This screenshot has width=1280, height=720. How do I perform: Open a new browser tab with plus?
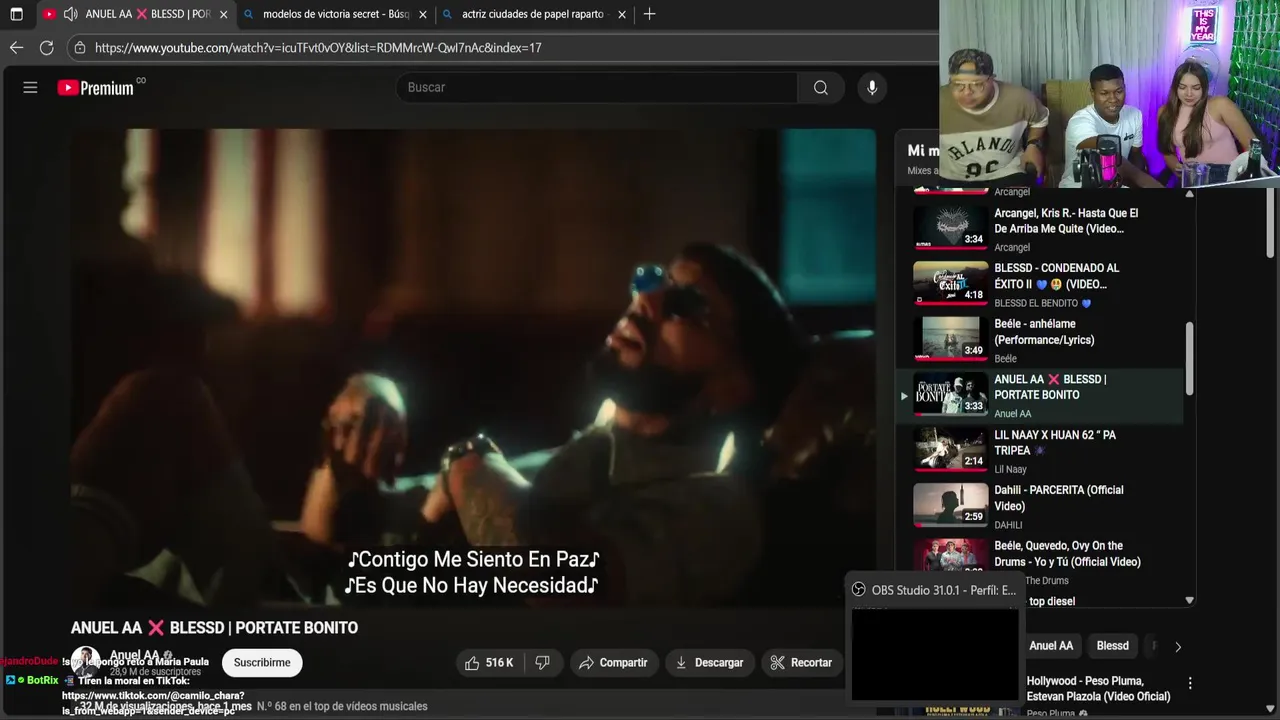click(649, 14)
